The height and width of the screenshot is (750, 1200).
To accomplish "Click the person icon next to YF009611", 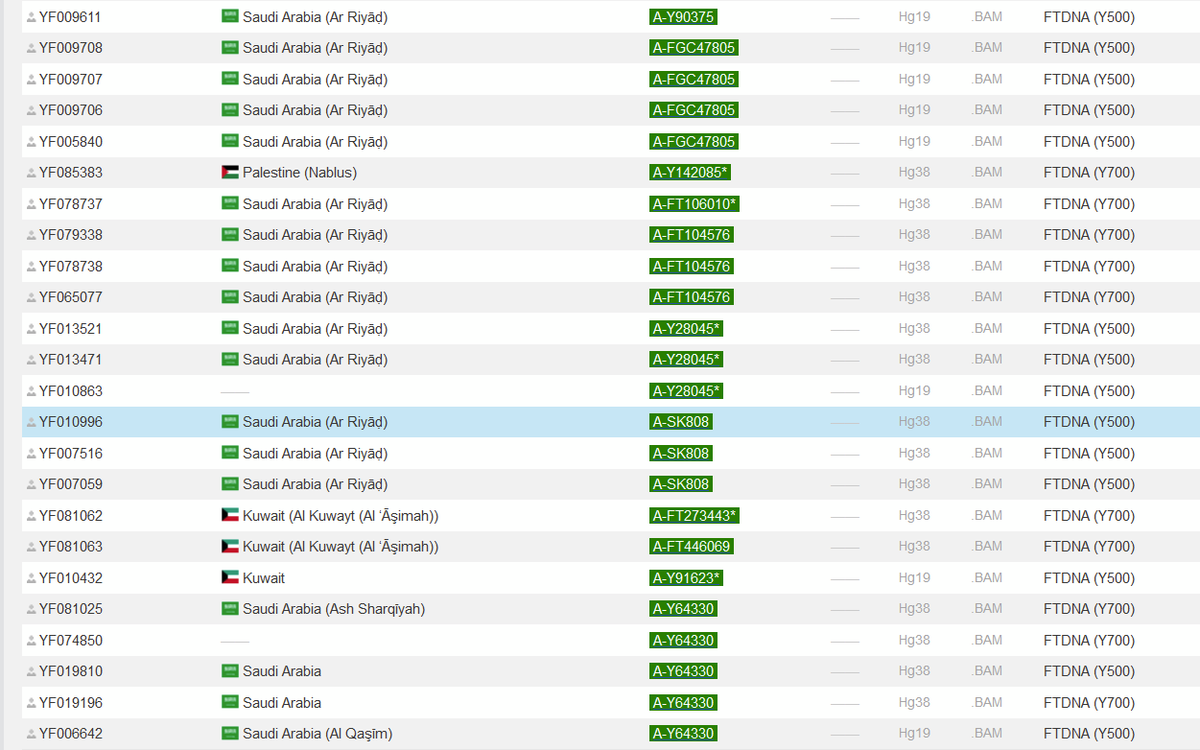I will (28, 16).
